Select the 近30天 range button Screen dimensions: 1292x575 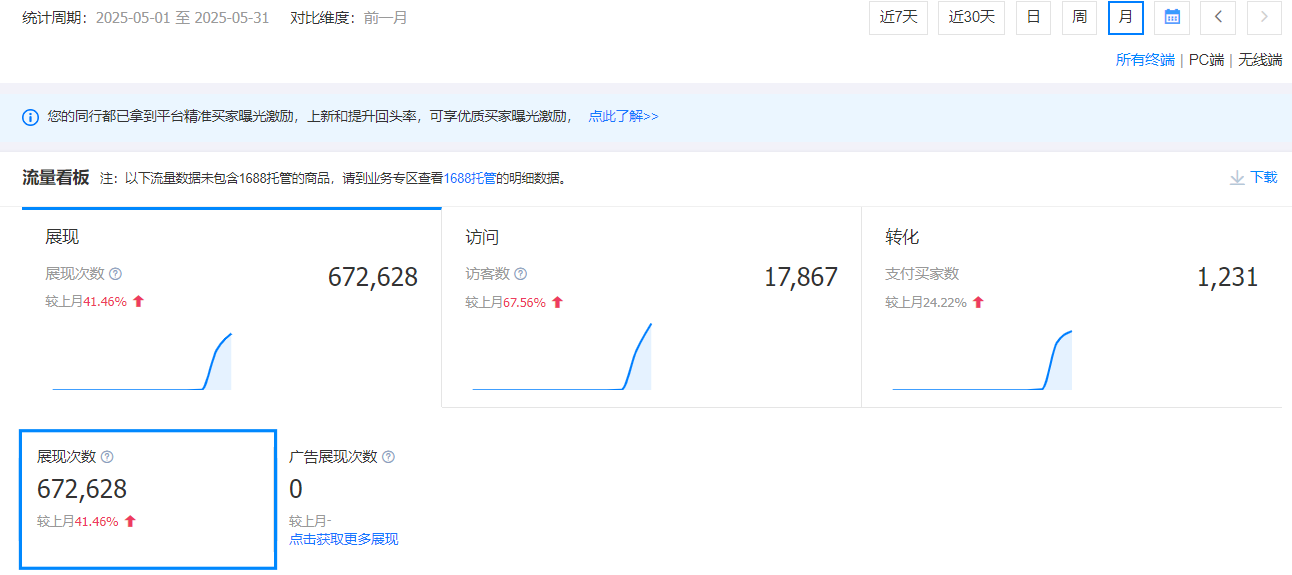click(x=971, y=17)
